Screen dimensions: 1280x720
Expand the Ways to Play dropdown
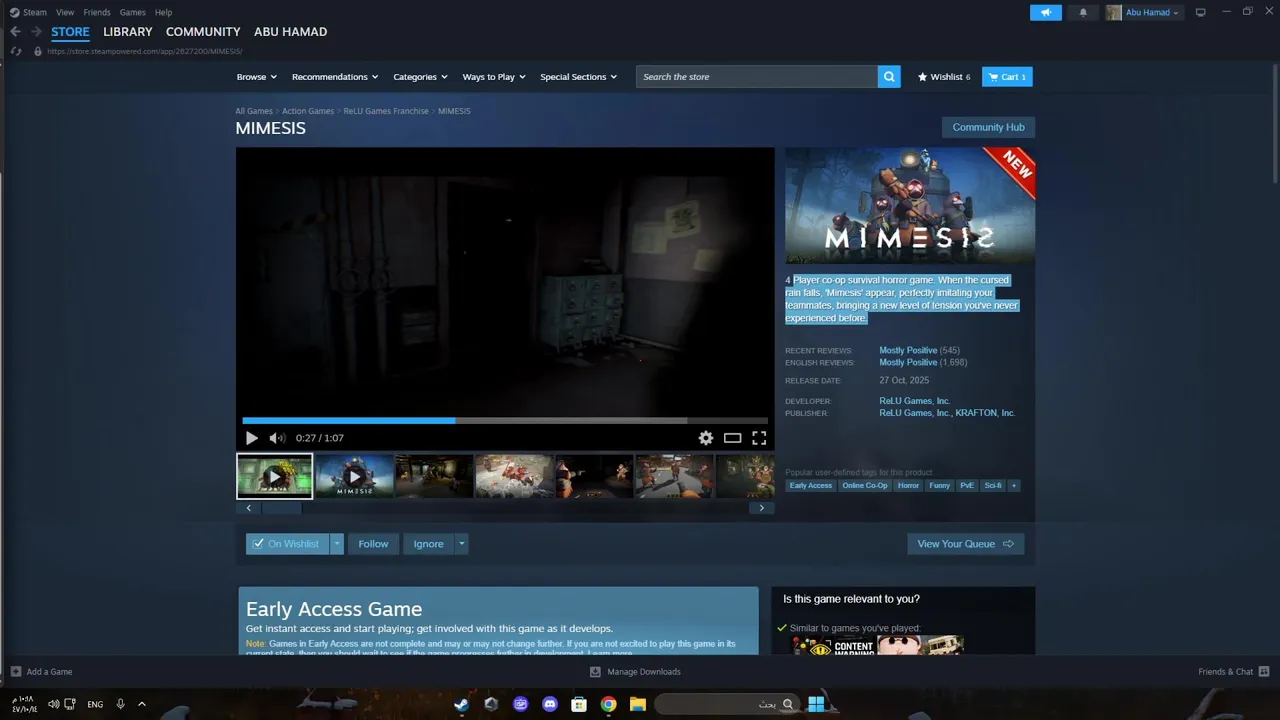pos(493,77)
